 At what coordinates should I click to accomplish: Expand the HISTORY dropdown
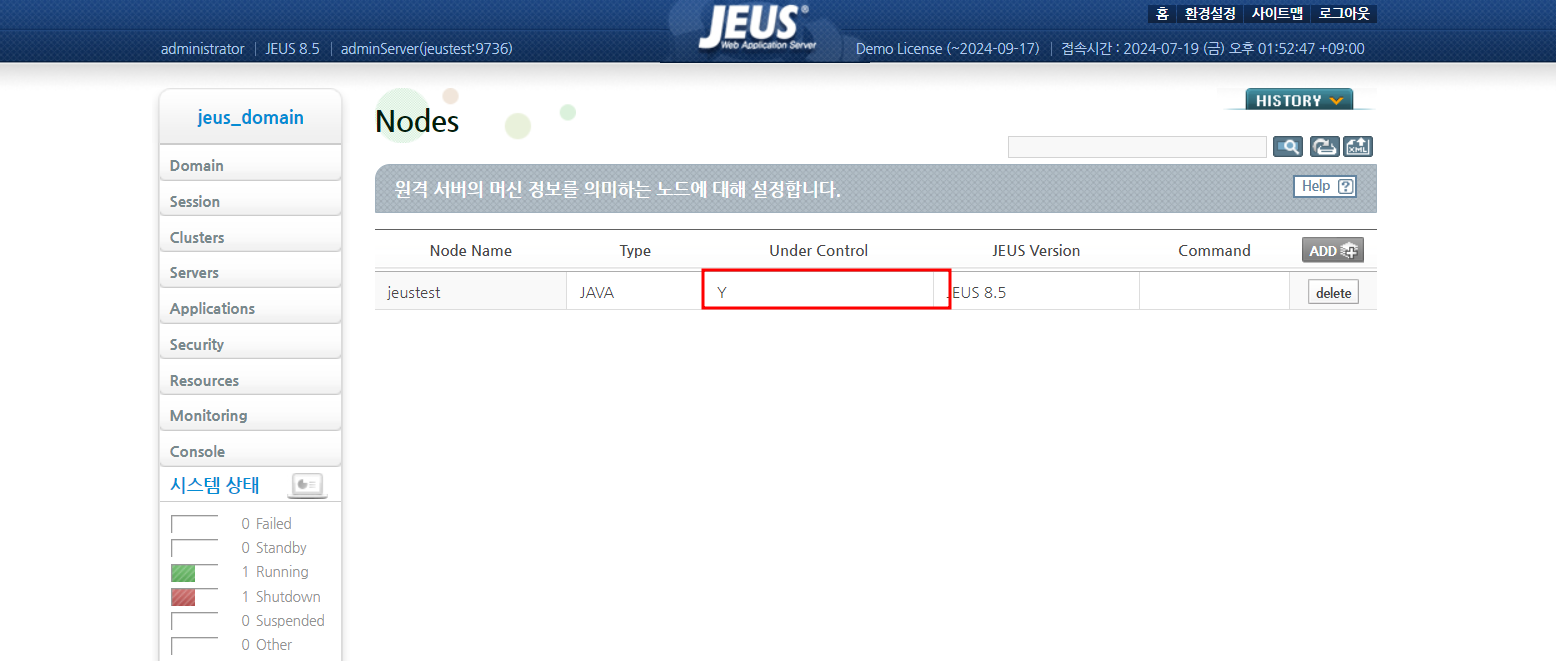(1299, 100)
